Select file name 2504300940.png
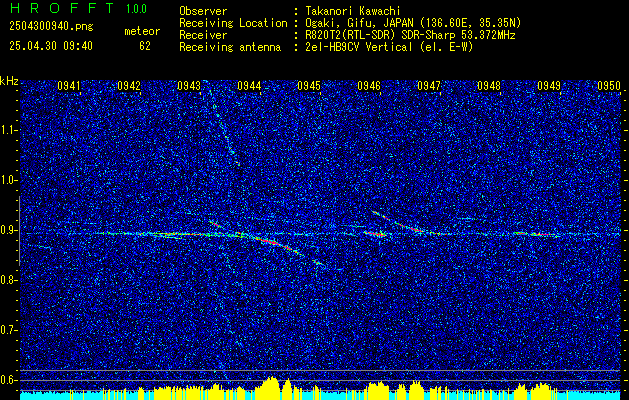Screen dimensions: 629x400 point(51,26)
